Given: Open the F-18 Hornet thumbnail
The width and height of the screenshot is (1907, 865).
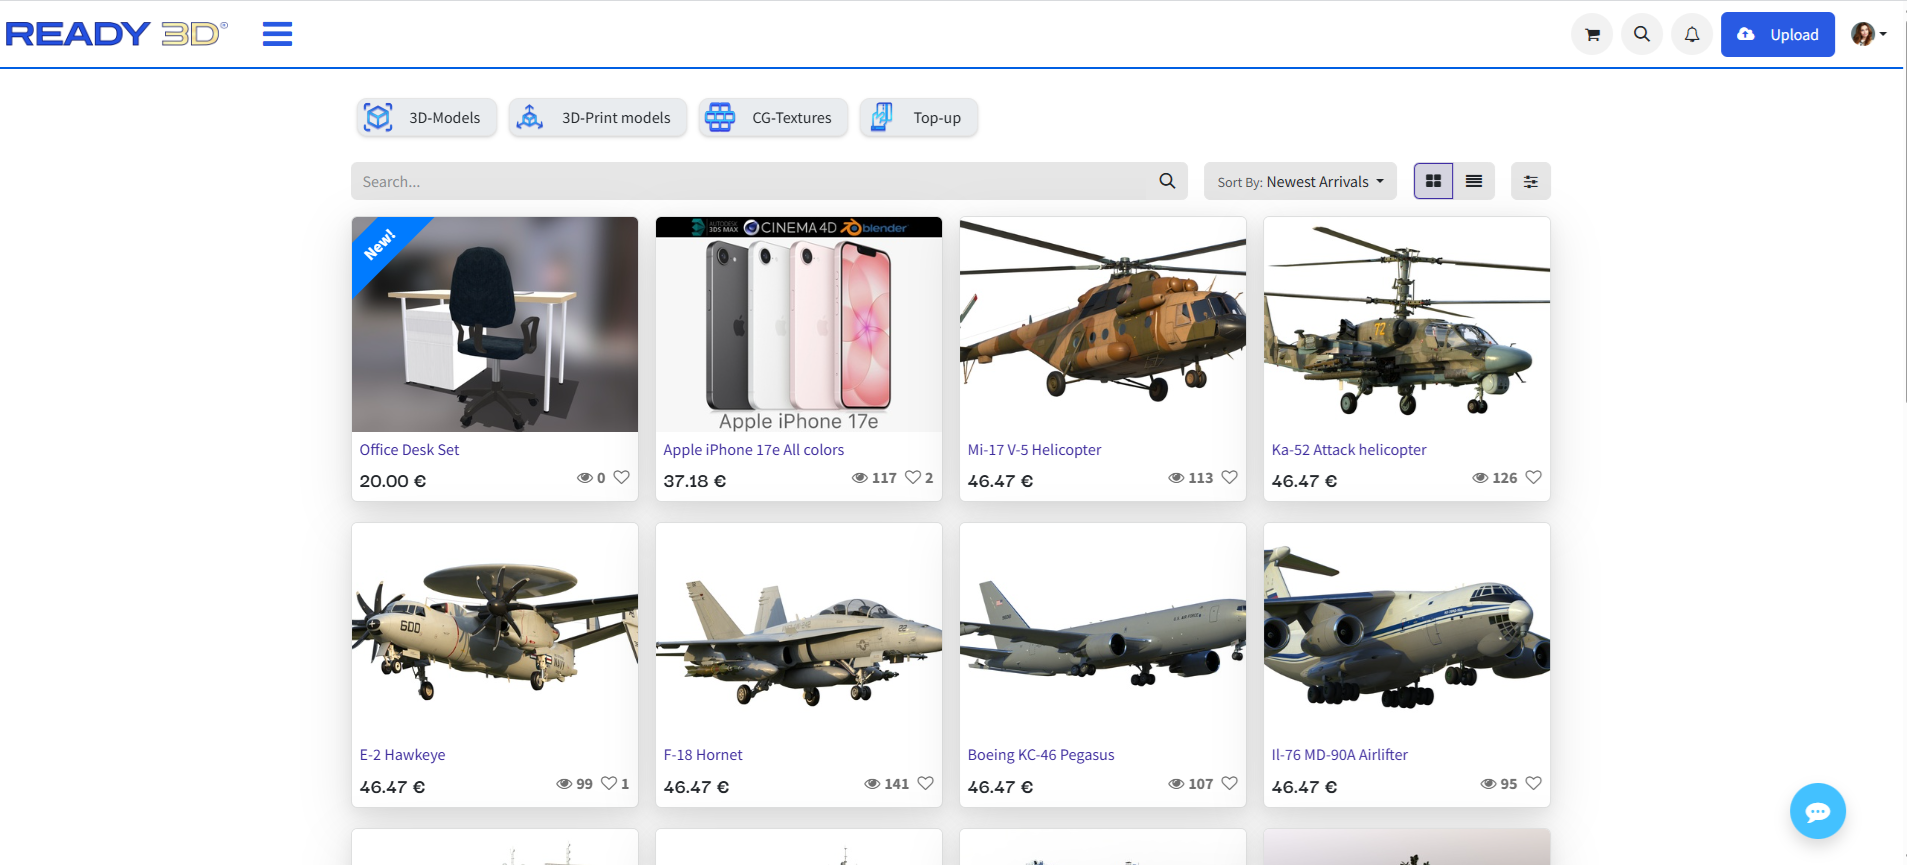Looking at the screenshot, I should click(x=799, y=630).
